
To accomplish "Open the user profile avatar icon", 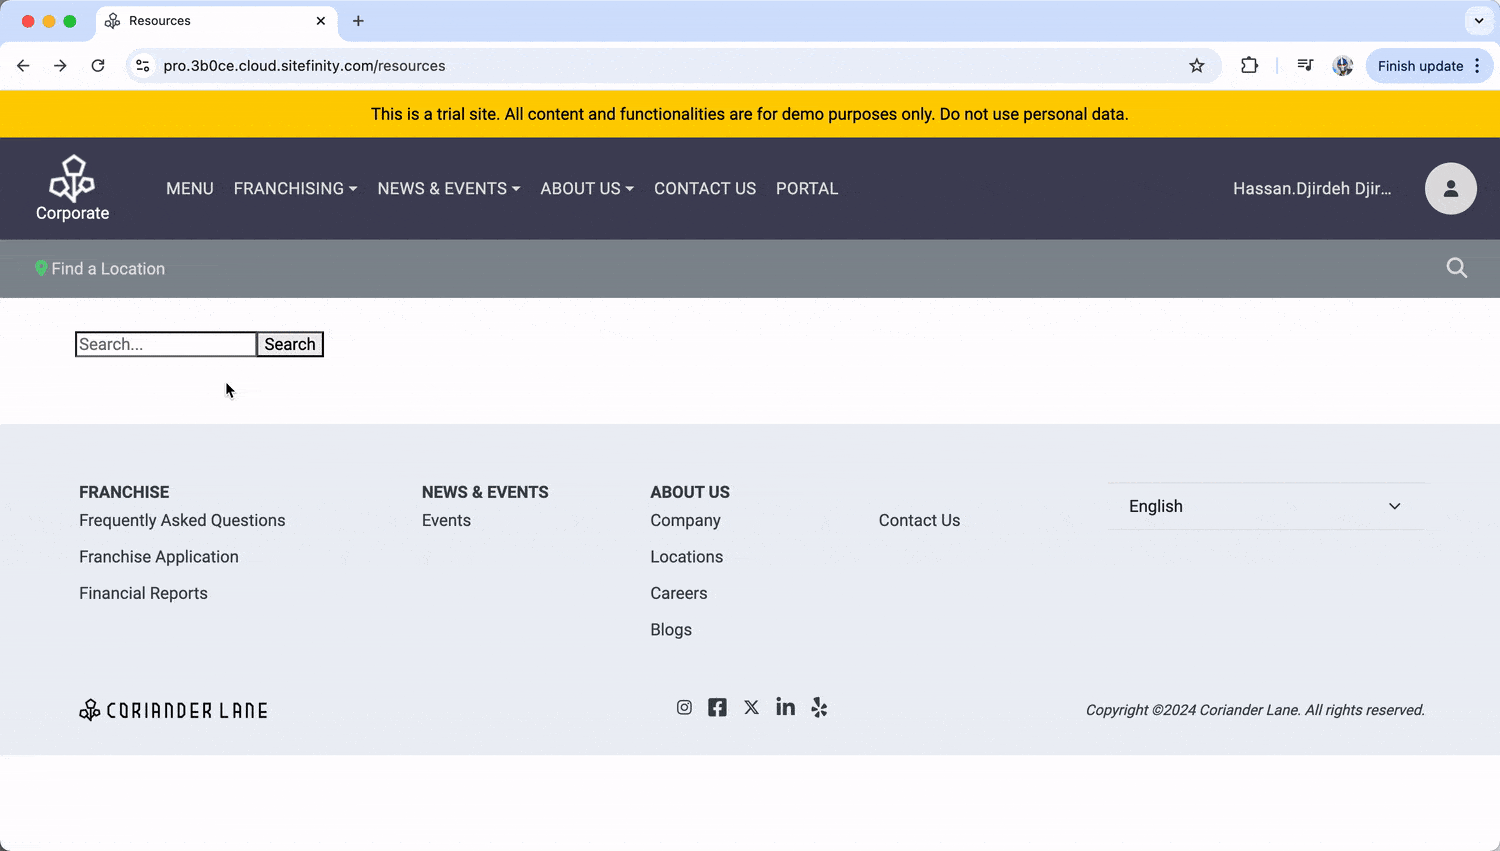I will click(1450, 189).
